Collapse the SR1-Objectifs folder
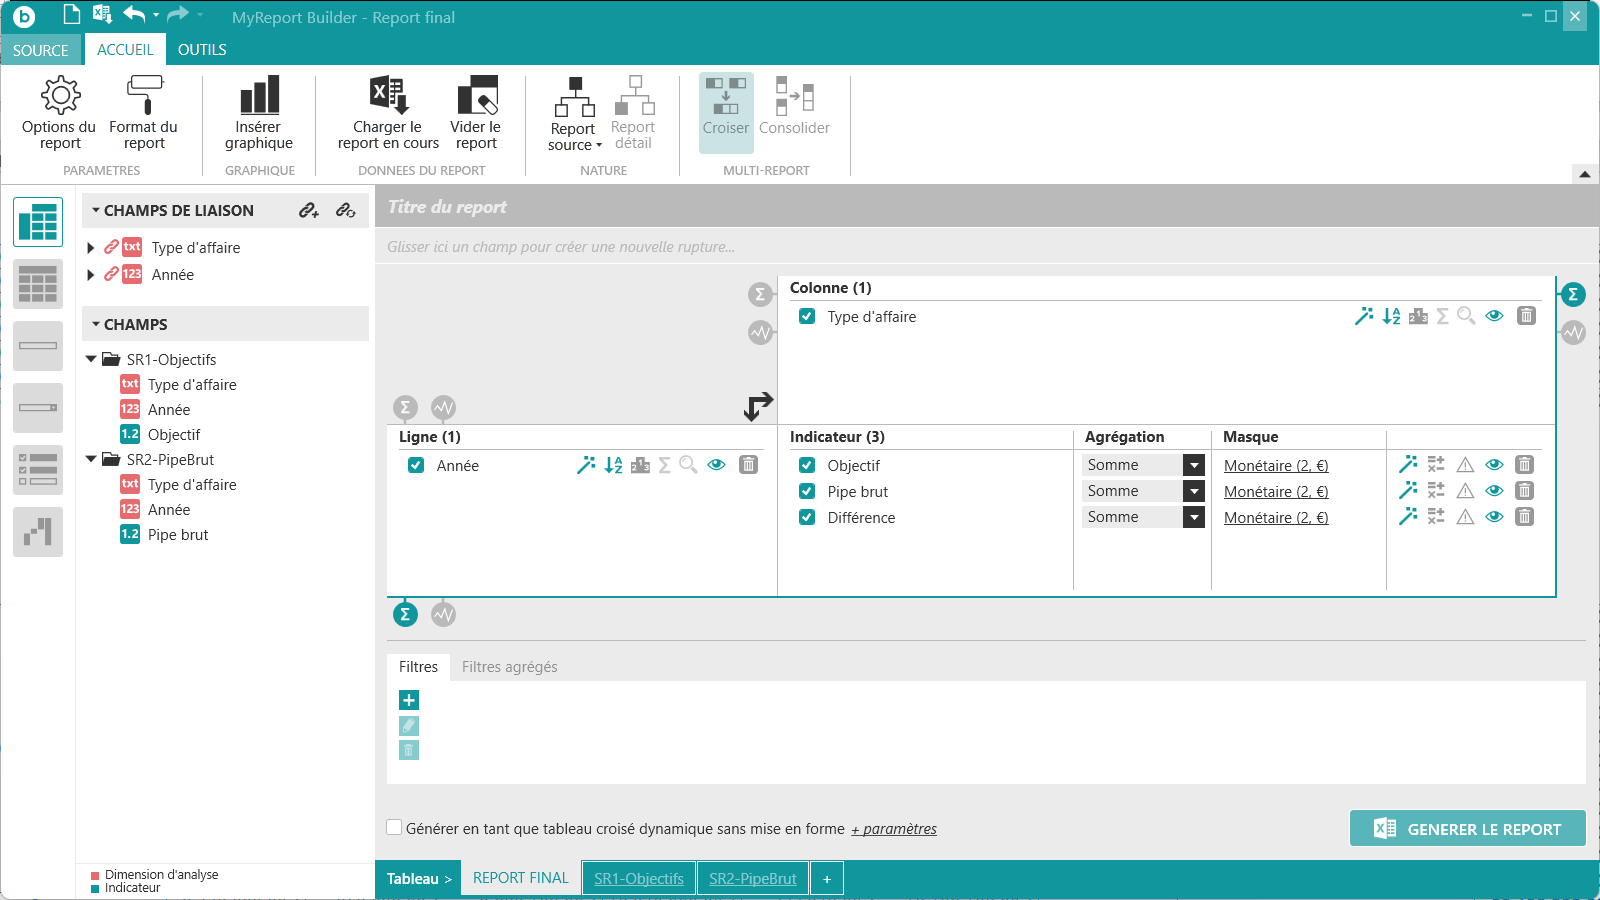Viewport: 1600px width, 900px height. [x=91, y=359]
